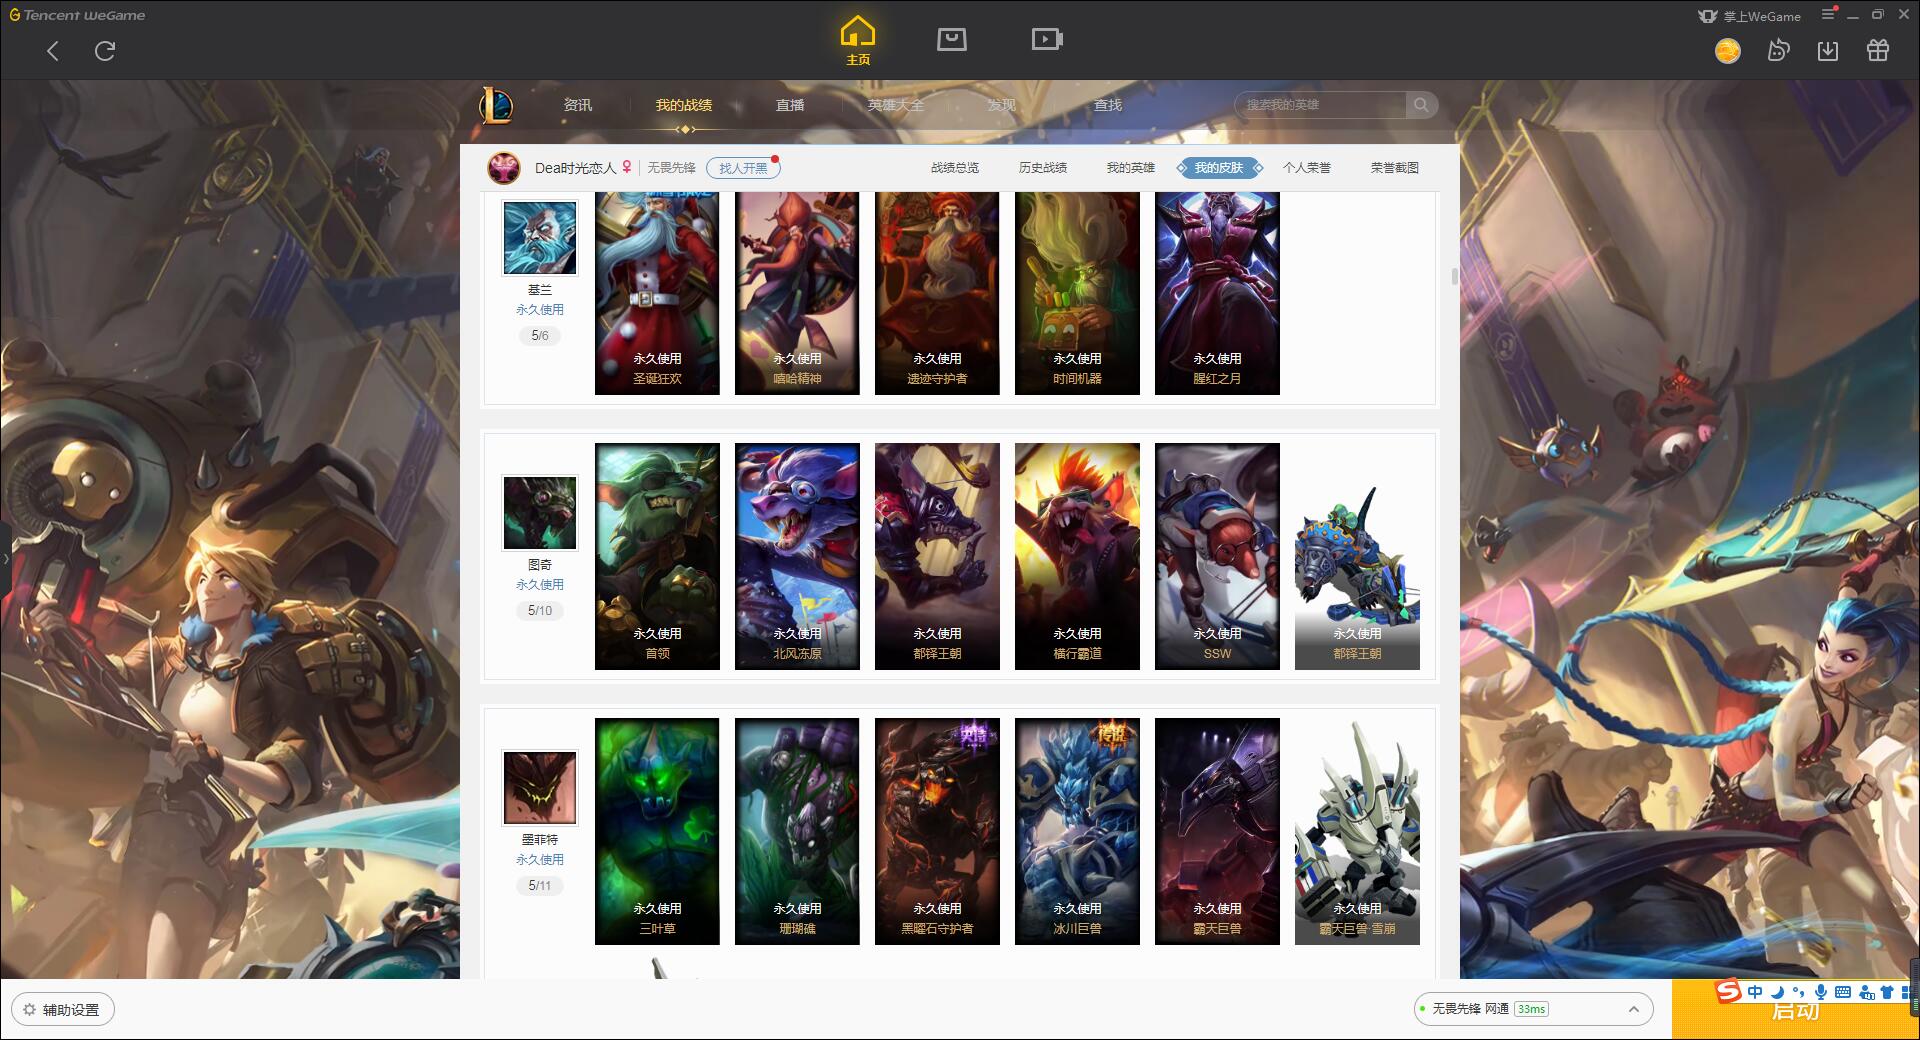Click 永久使用 link under 图奇

pos(540,585)
